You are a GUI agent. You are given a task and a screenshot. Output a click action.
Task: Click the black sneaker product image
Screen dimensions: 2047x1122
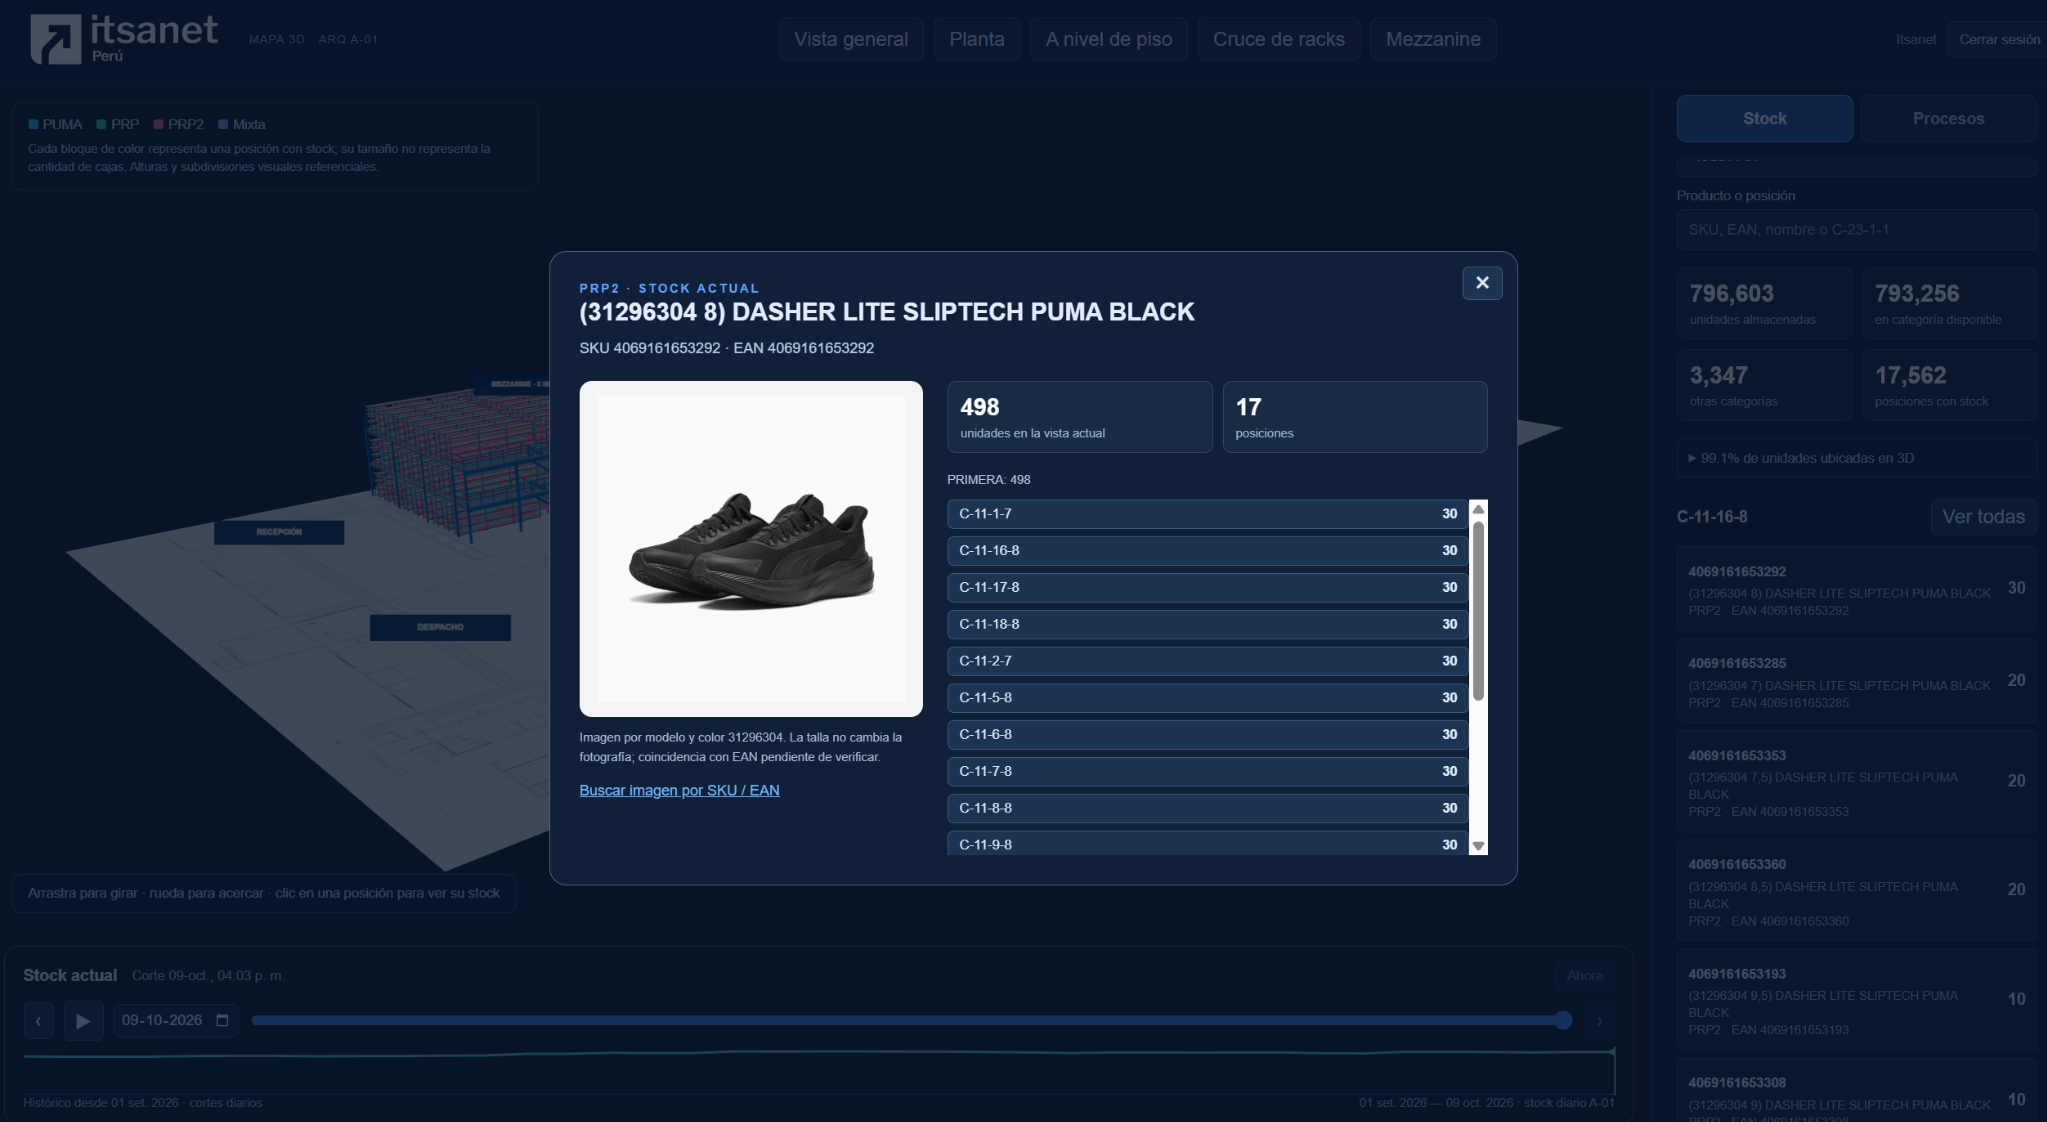[x=751, y=548]
